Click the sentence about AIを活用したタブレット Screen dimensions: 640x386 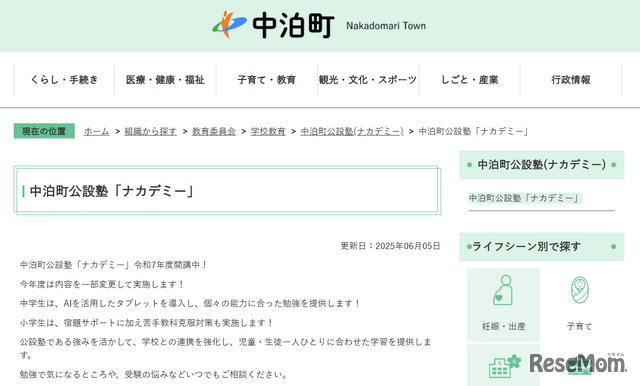tap(190, 304)
